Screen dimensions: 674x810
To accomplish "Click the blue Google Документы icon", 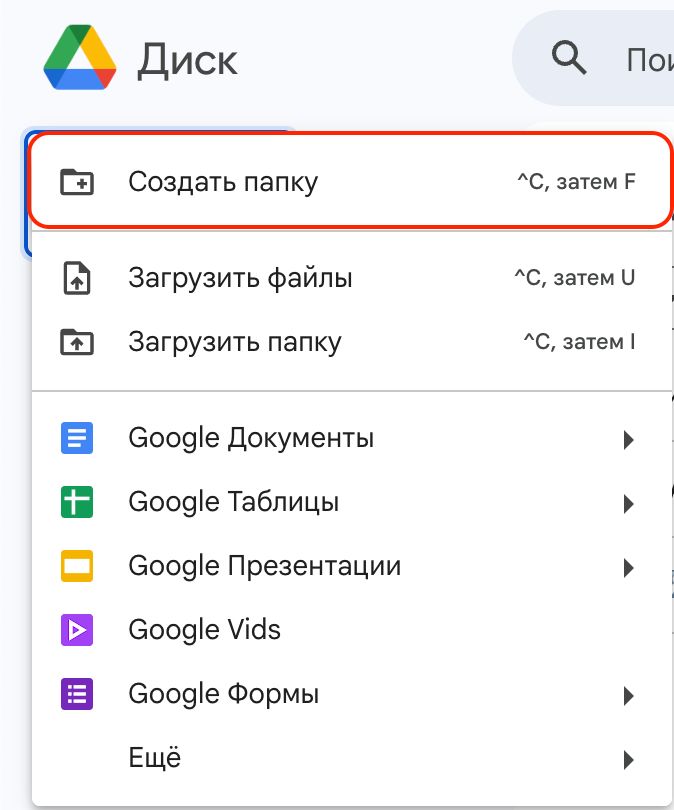I will coord(77,438).
